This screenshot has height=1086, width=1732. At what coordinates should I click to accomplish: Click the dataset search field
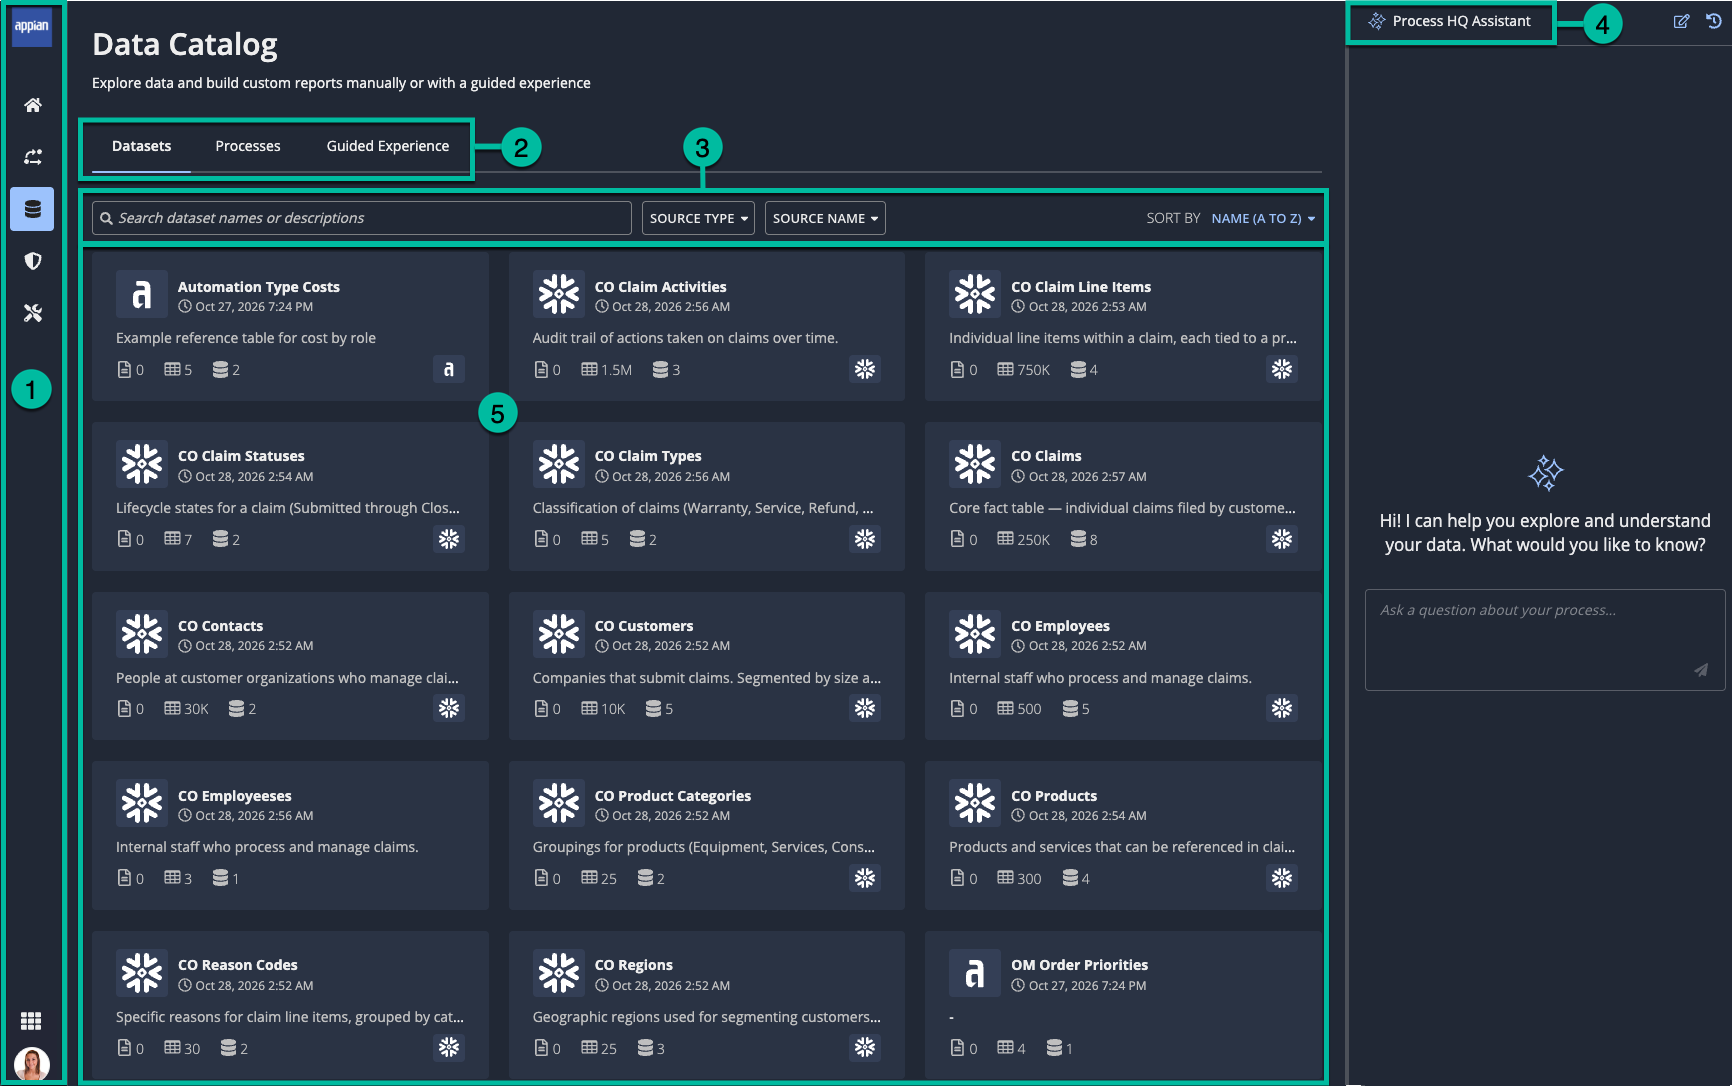coord(362,218)
